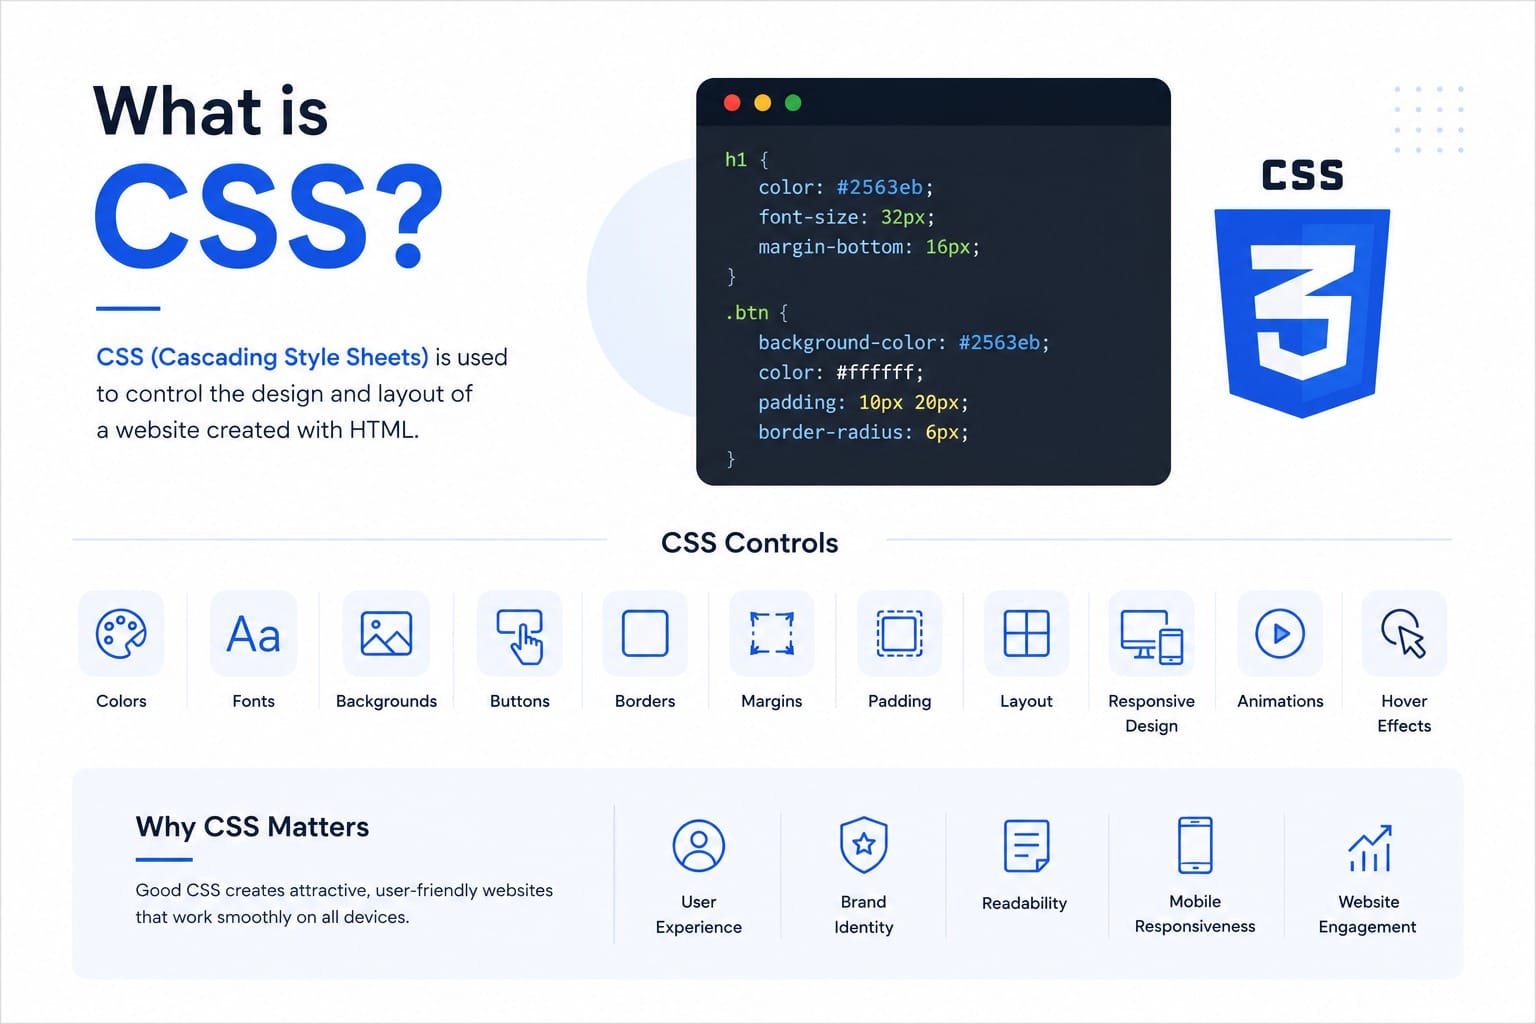Click the Buttons pointer icon
This screenshot has width=1536, height=1024.
(x=520, y=636)
